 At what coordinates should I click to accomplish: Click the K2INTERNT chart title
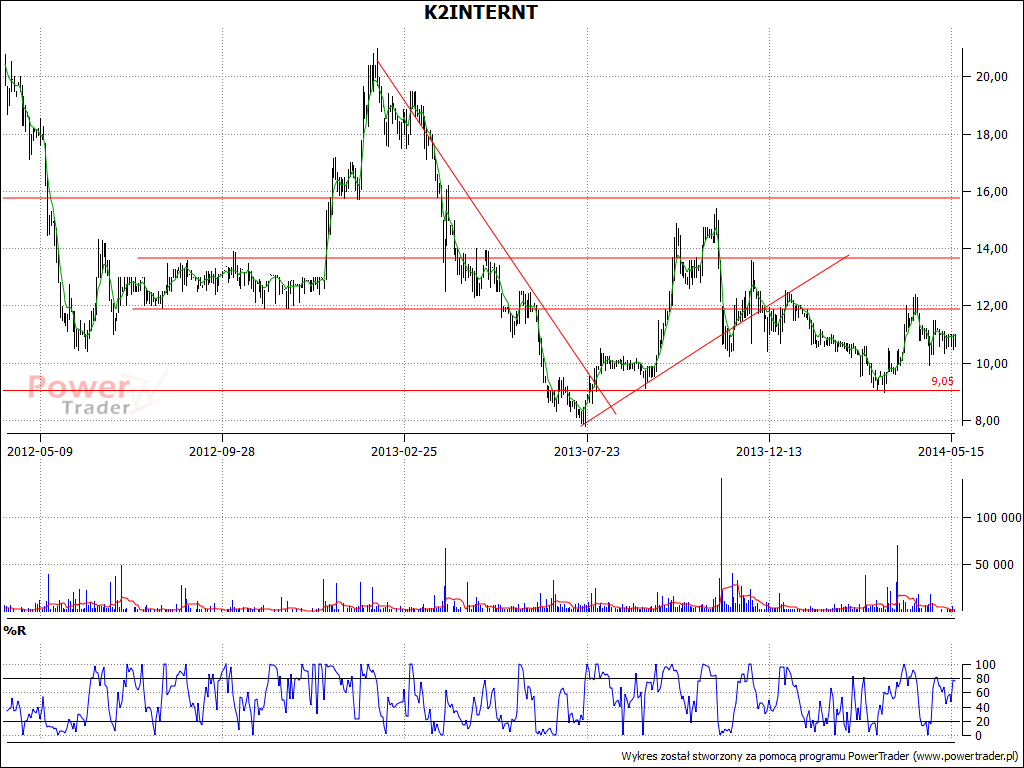481,12
